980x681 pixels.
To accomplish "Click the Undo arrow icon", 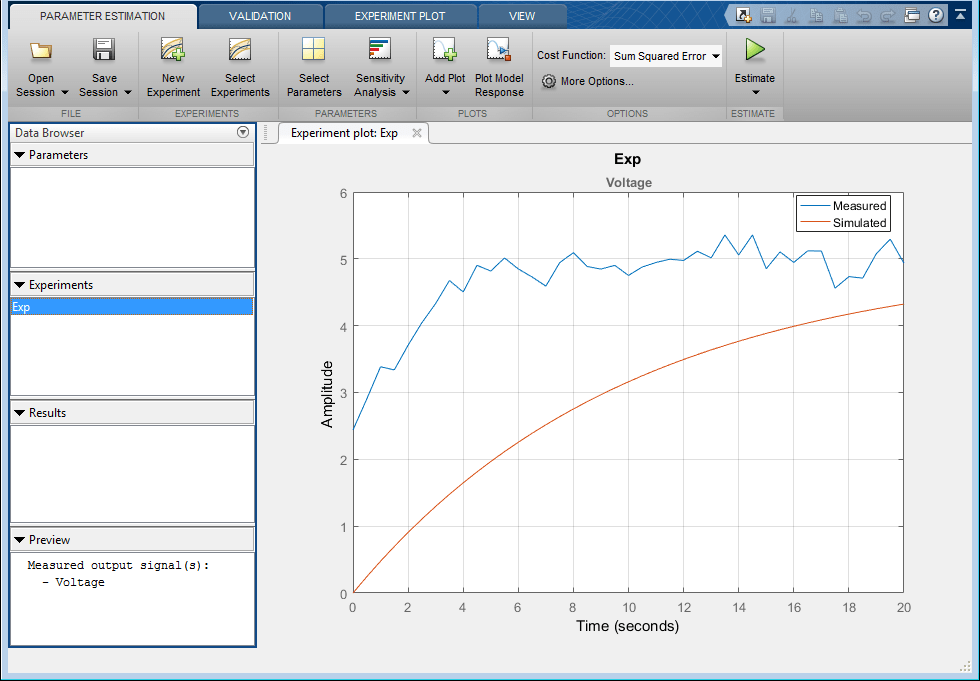I will click(x=864, y=15).
